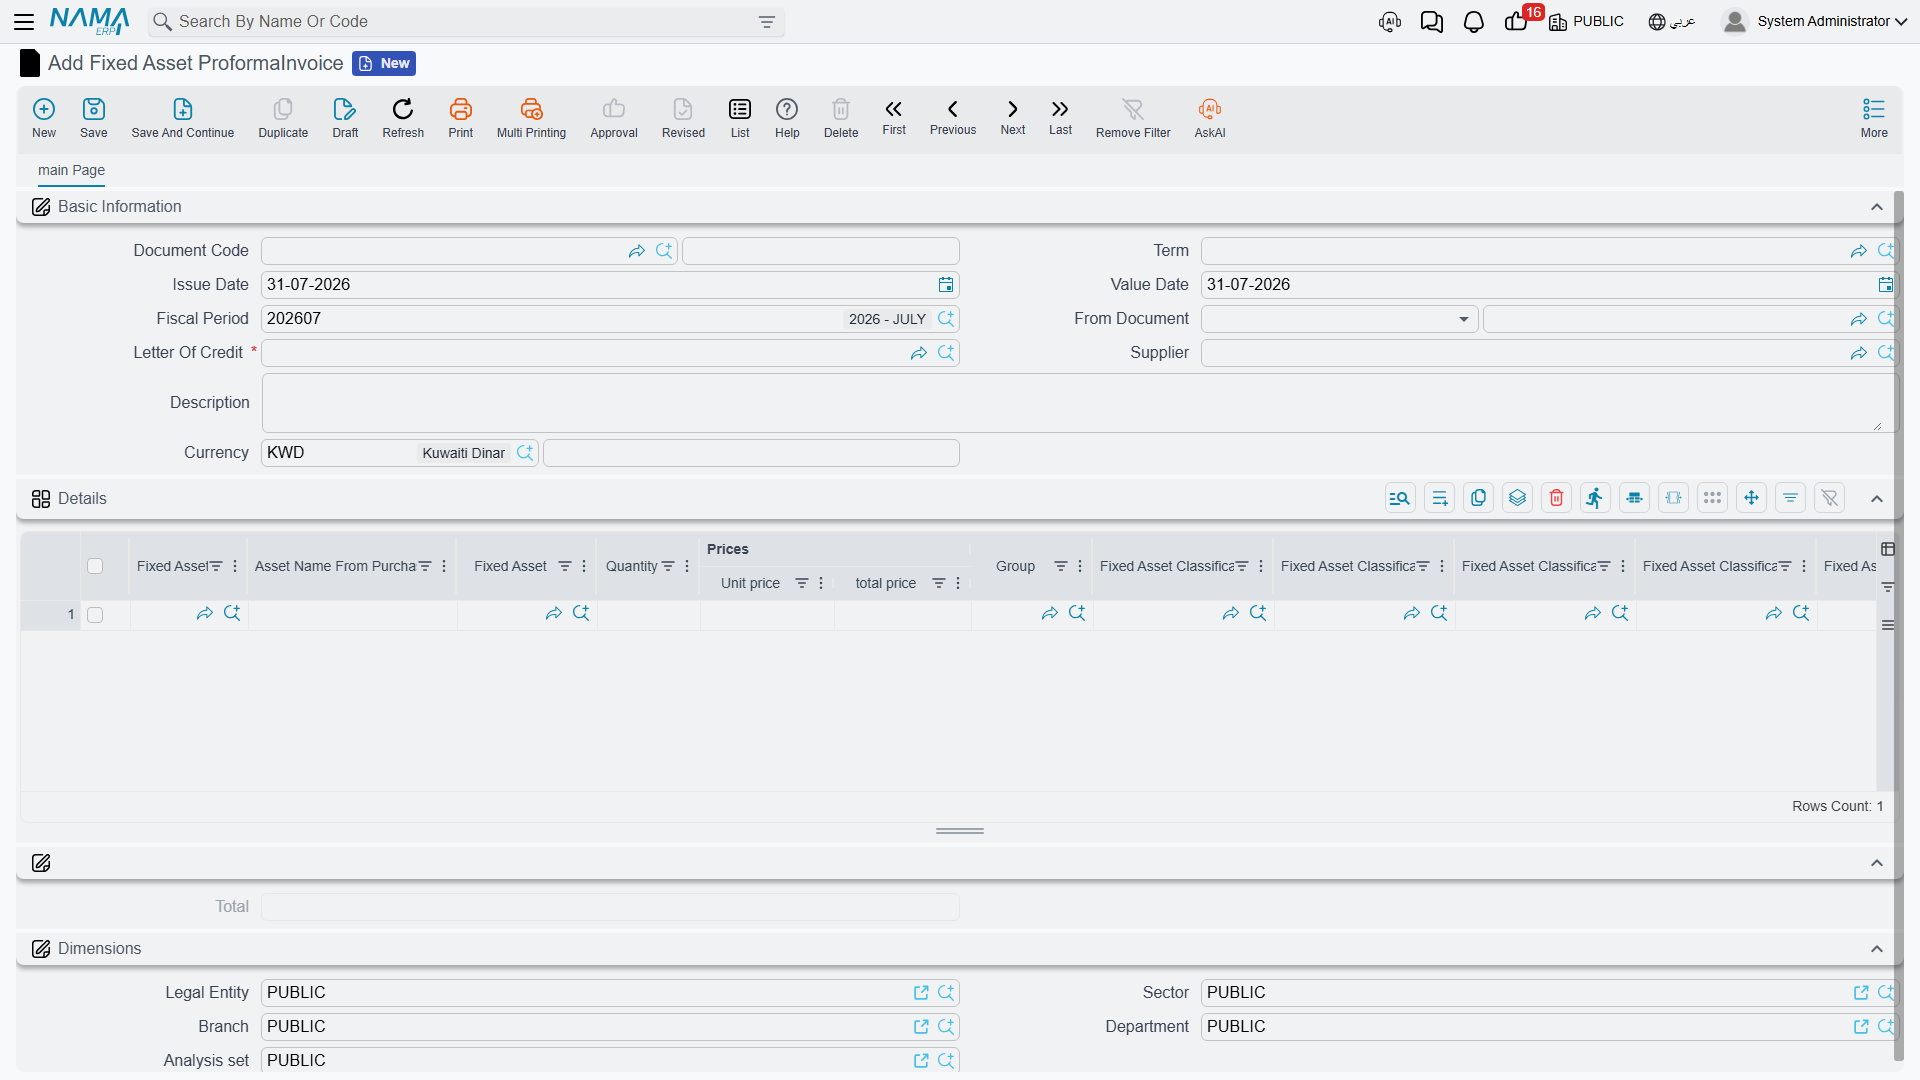Open Help
Image resolution: width=1920 pixels, height=1080 pixels.
(787, 117)
